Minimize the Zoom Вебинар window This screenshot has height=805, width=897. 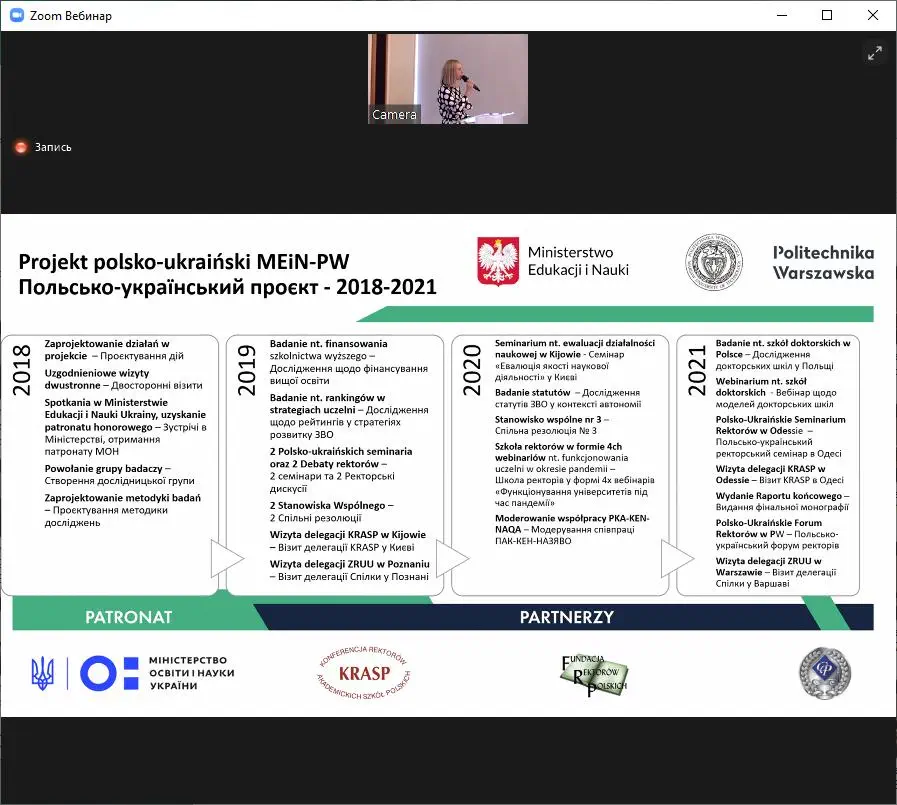[782, 15]
